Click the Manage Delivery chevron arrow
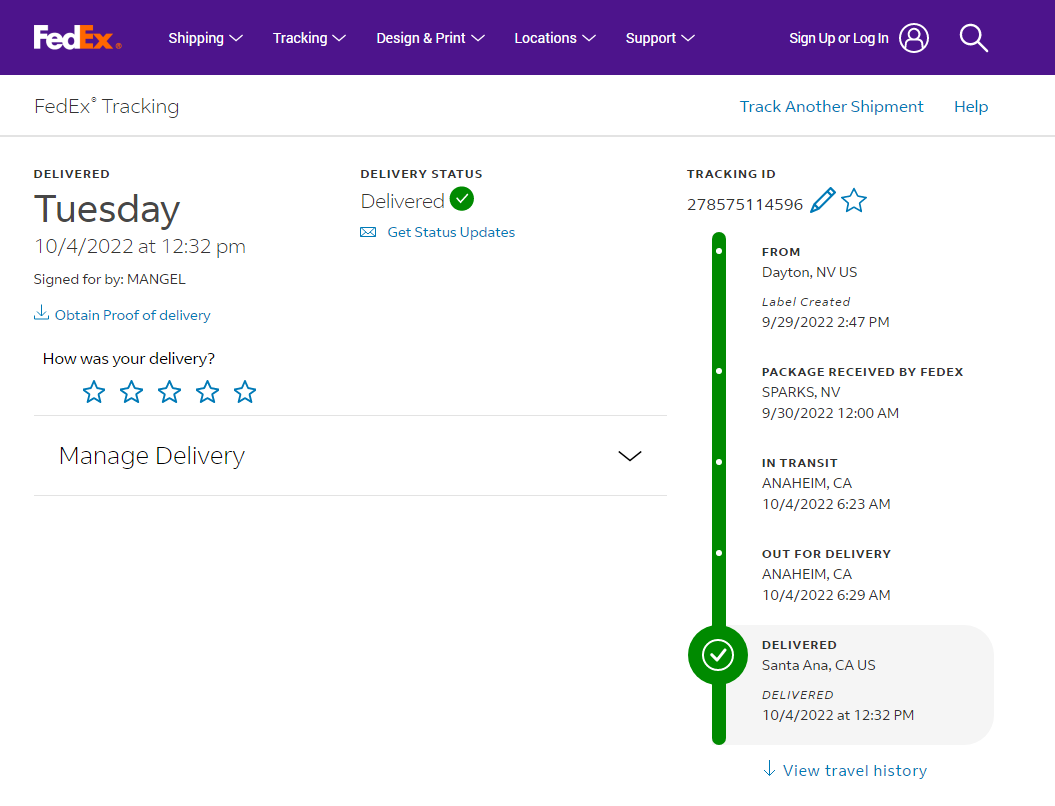This screenshot has height=806, width=1055. [630, 456]
